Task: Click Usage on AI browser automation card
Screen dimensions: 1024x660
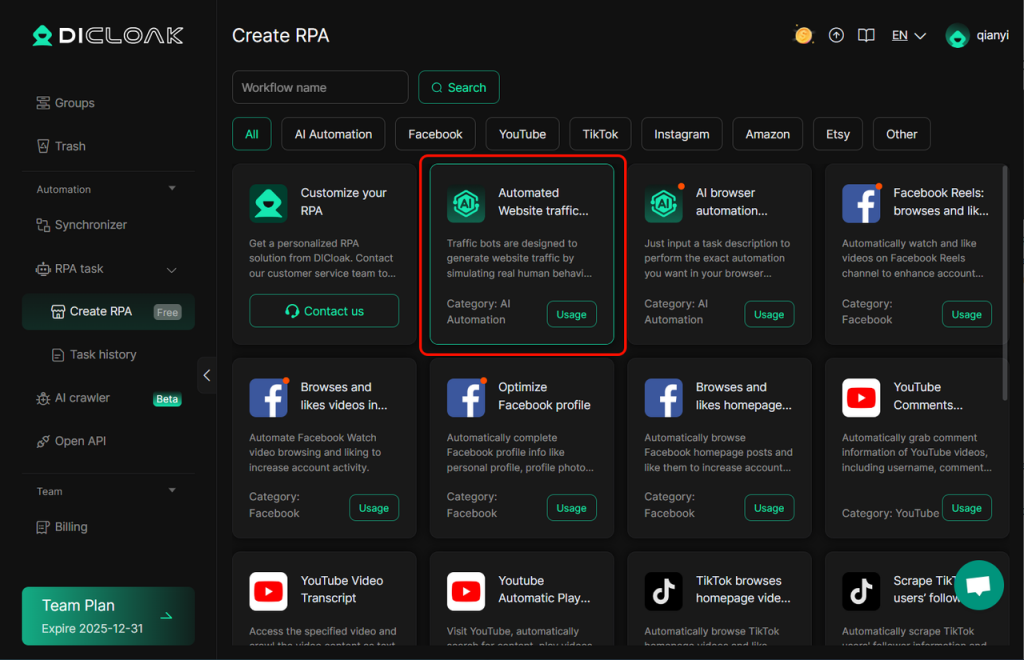Action: (769, 314)
